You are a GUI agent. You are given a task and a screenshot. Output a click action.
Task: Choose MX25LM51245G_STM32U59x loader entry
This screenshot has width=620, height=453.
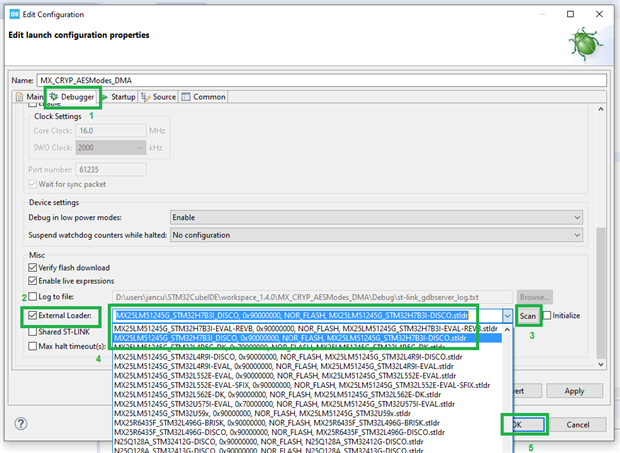click(307, 413)
